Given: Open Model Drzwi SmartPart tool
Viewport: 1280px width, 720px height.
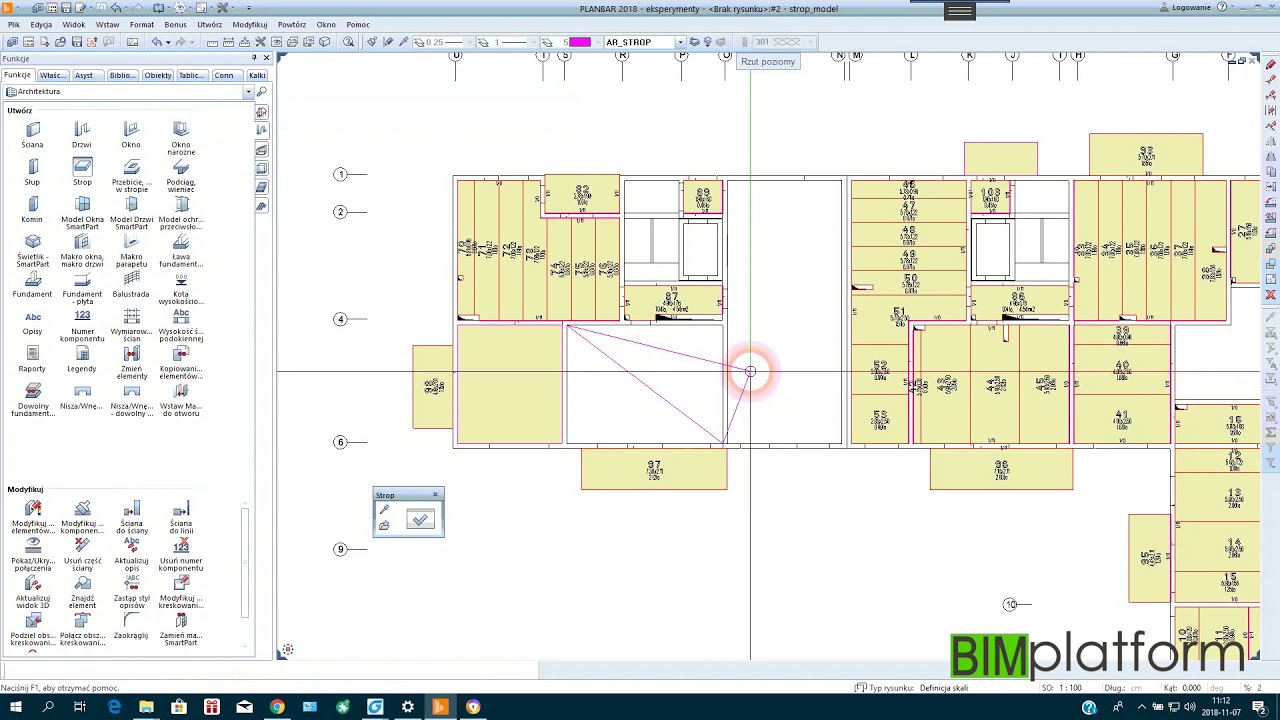Looking at the screenshot, I should pyautogui.click(x=131, y=213).
